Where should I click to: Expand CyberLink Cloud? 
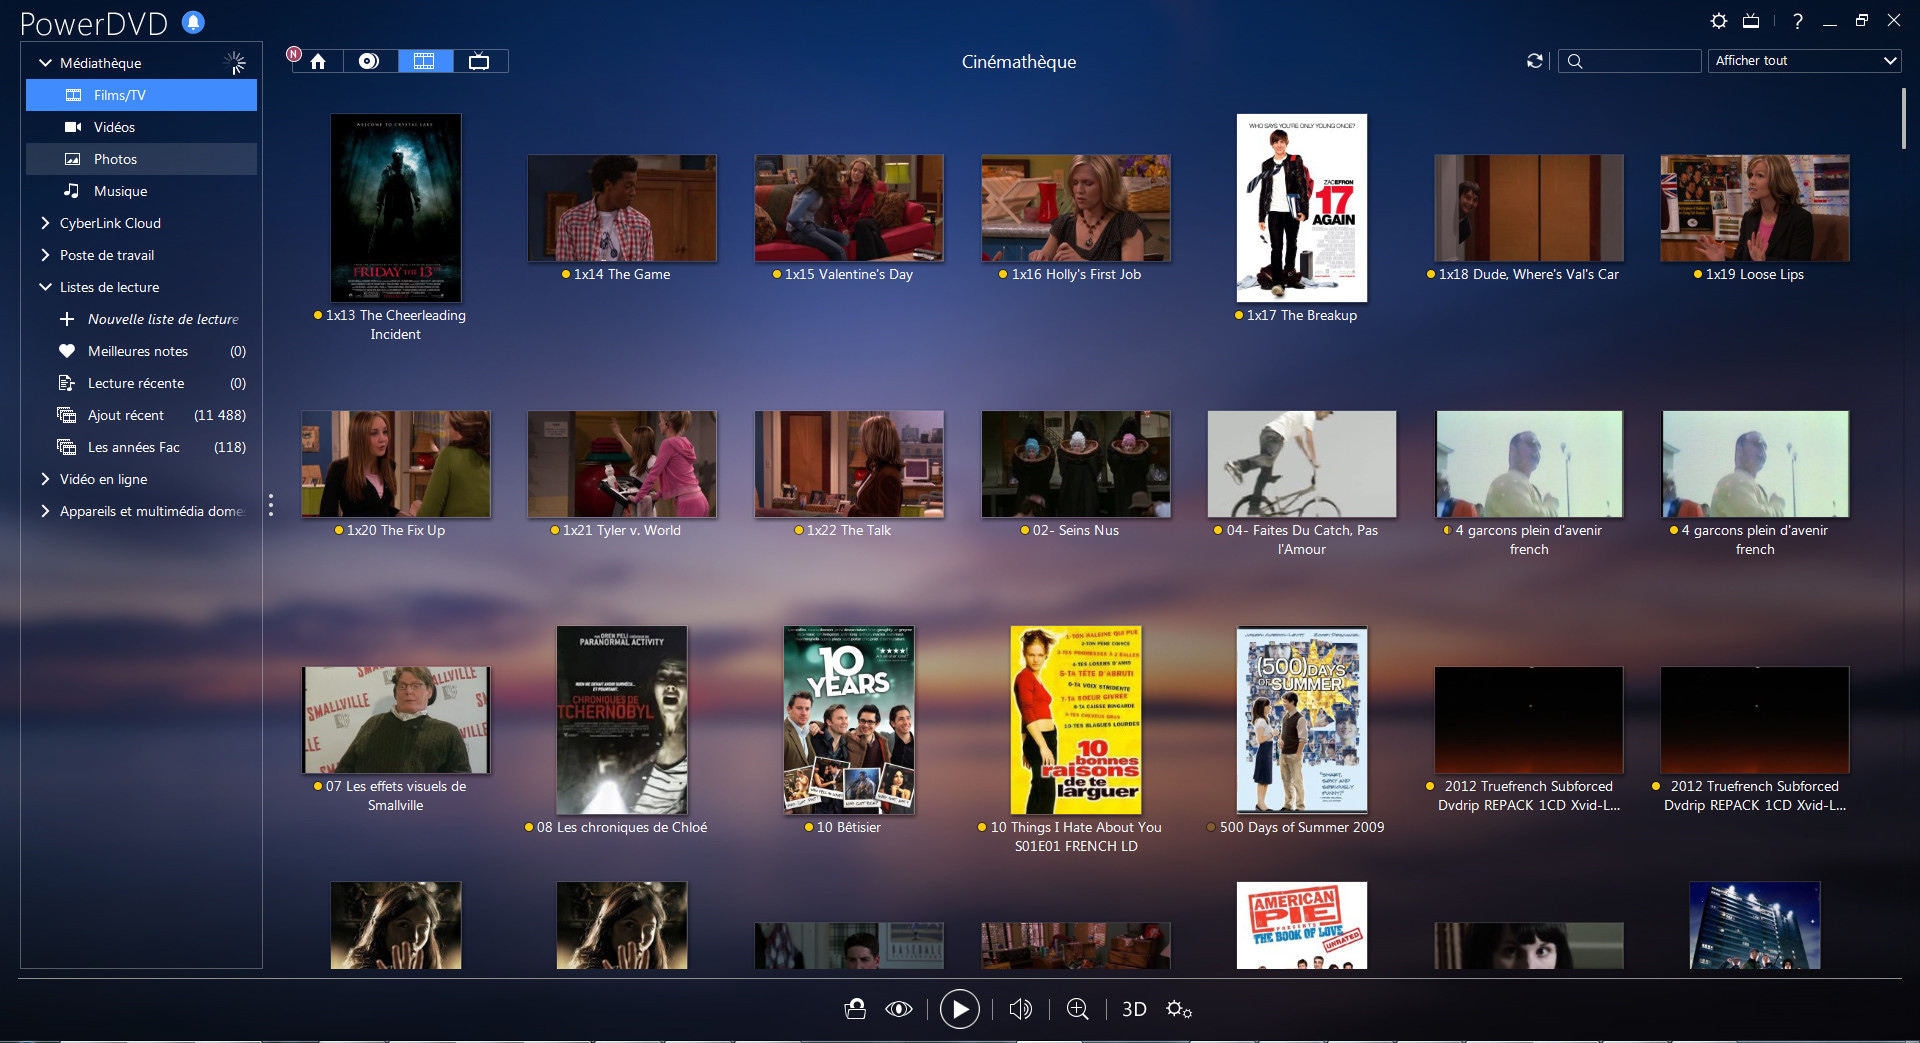tap(45, 223)
